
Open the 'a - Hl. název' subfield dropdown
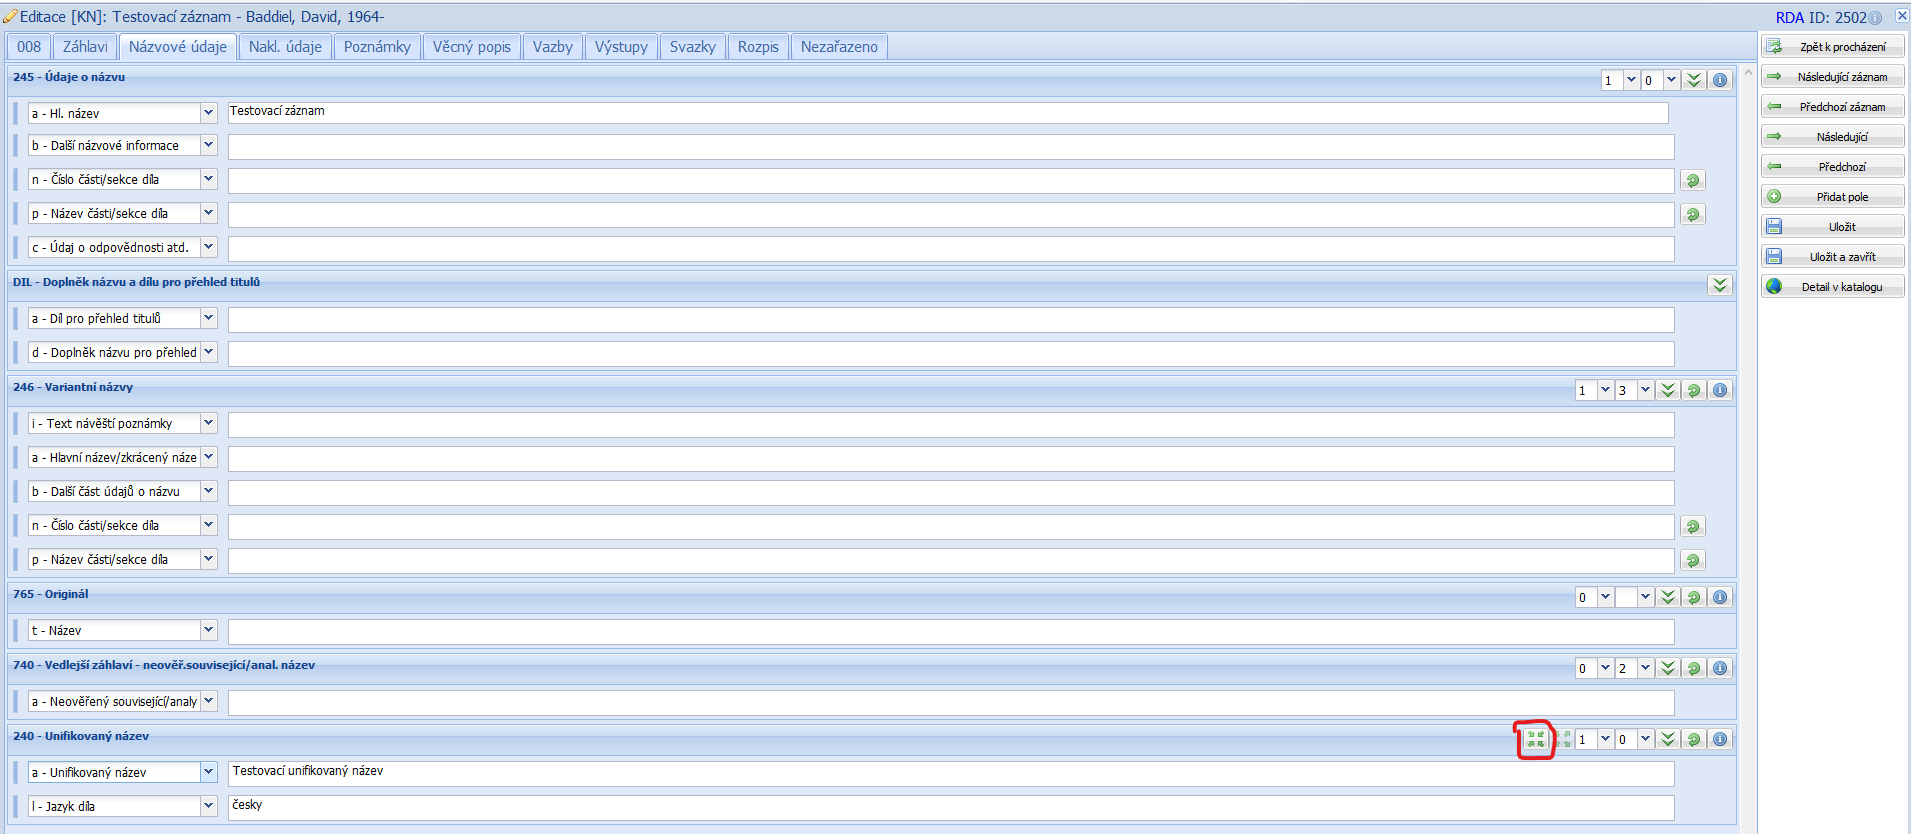(208, 113)
